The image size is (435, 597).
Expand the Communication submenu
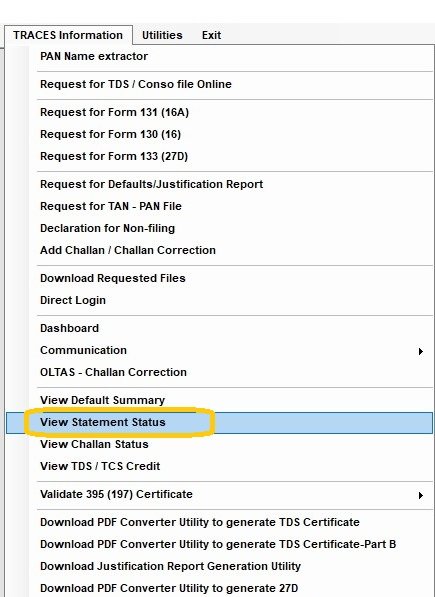(220, 350)
